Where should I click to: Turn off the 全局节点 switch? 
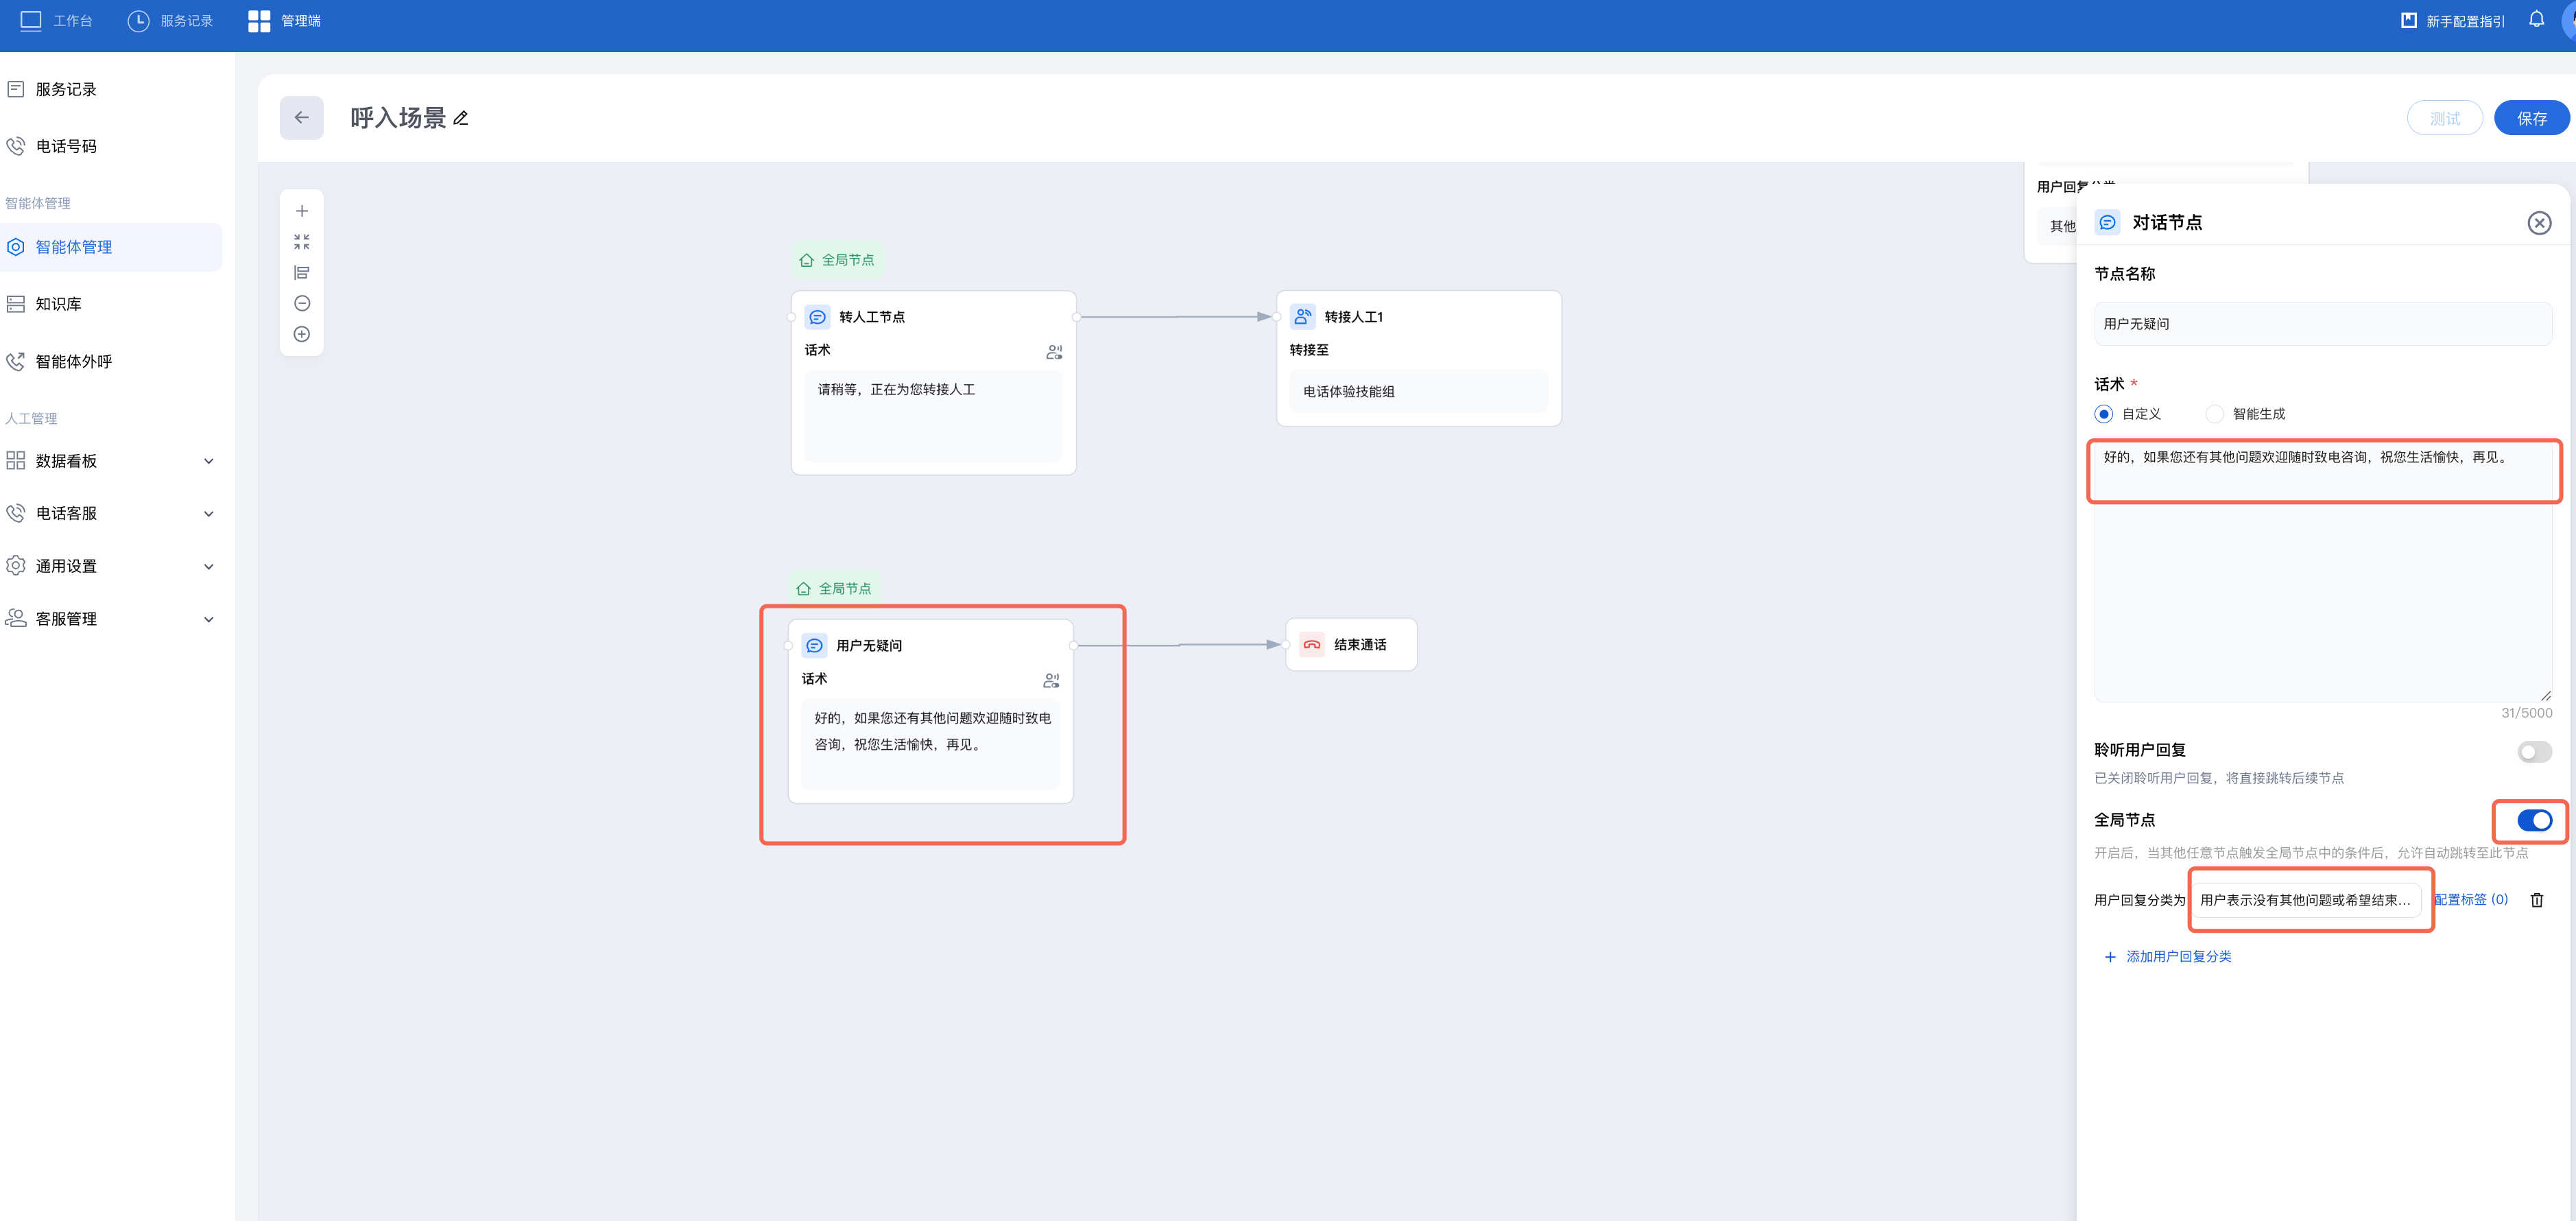point(2534,820)
